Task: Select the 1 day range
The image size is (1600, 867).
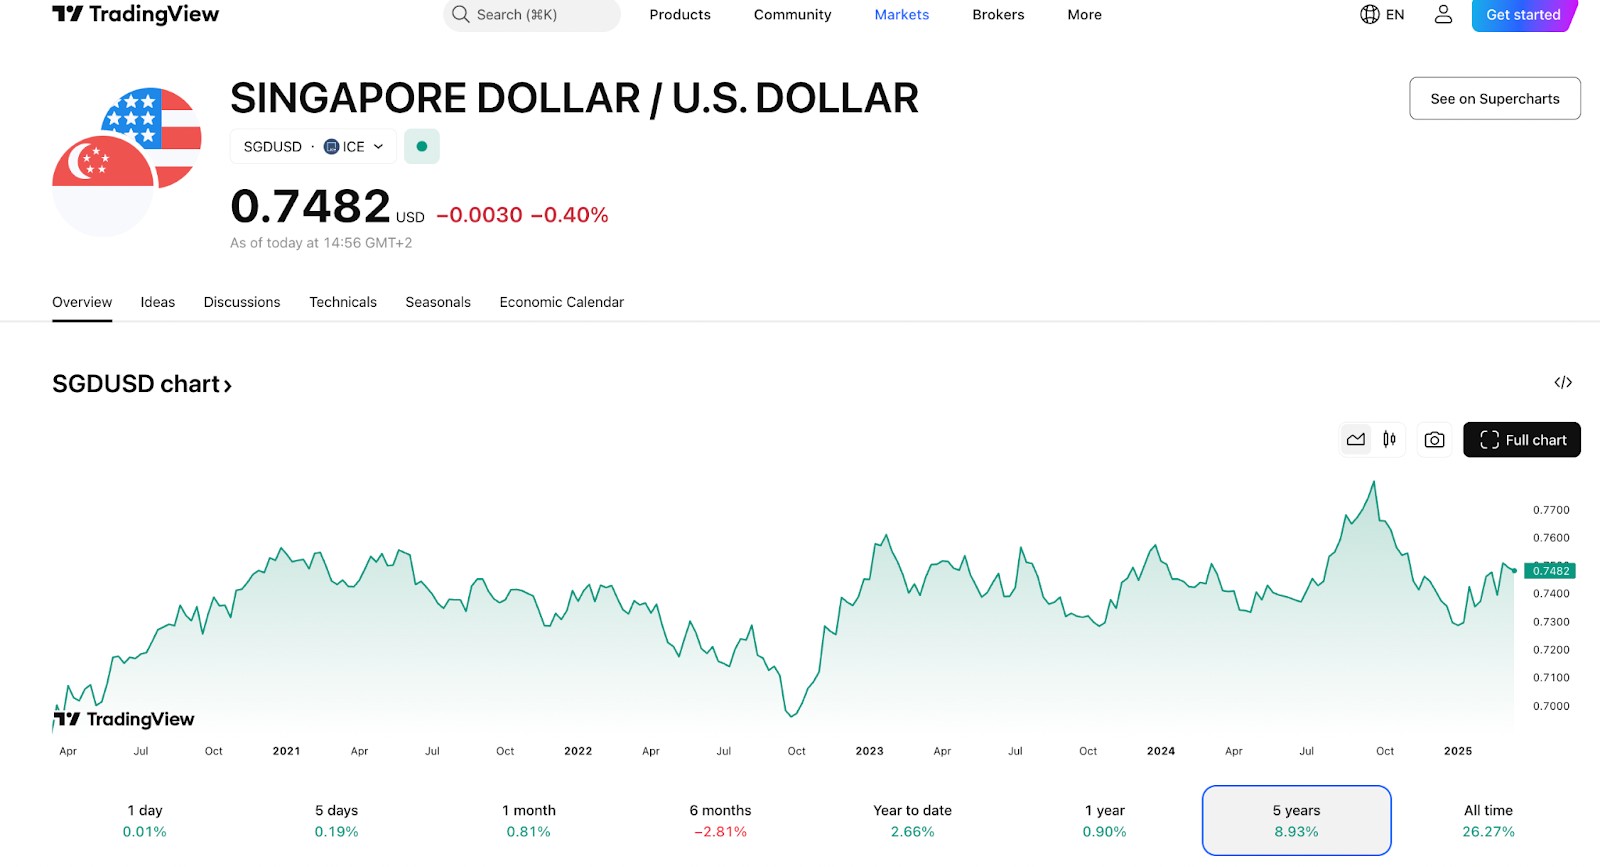Action: (145, 820)
